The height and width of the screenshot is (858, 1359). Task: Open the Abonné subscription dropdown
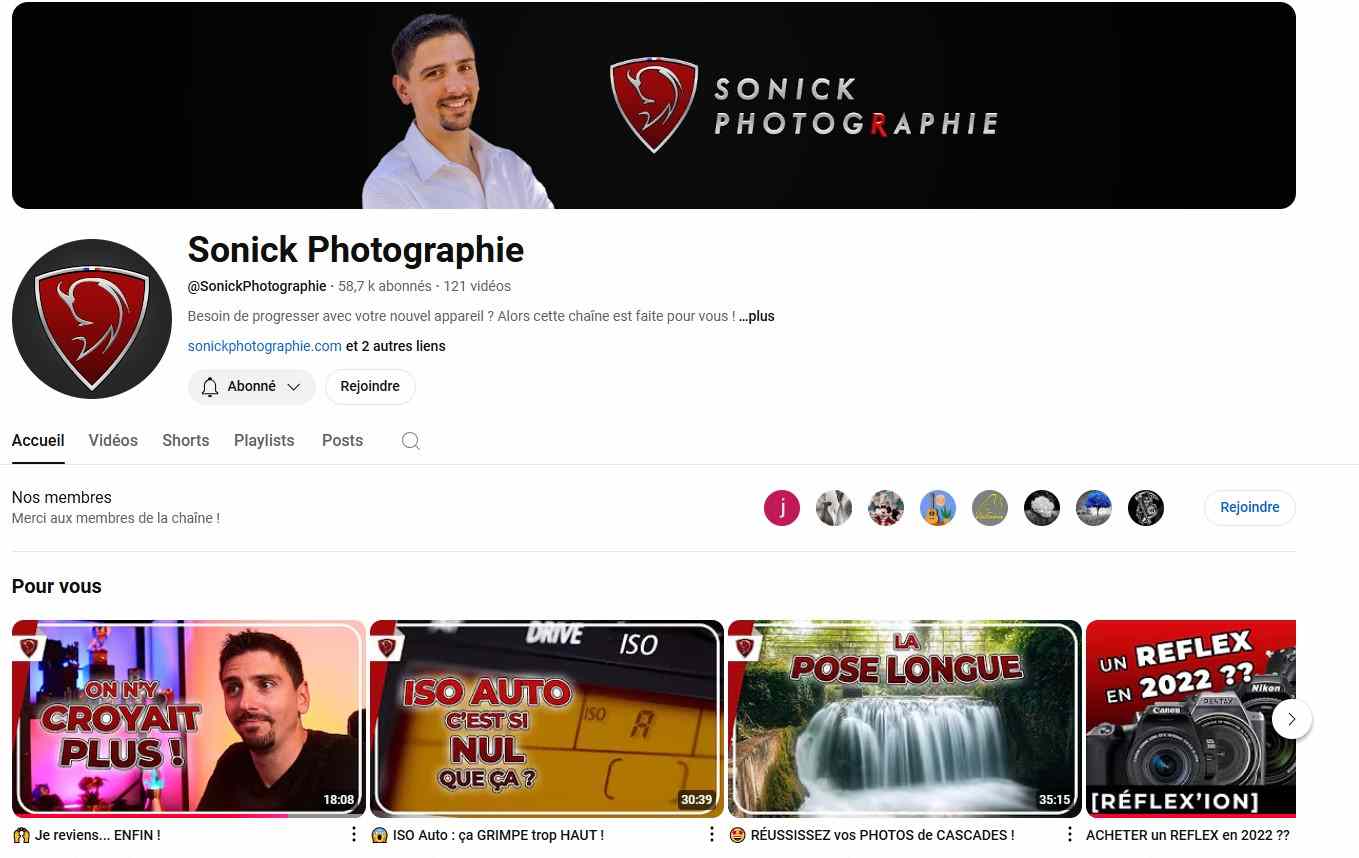tap(251, 387)
